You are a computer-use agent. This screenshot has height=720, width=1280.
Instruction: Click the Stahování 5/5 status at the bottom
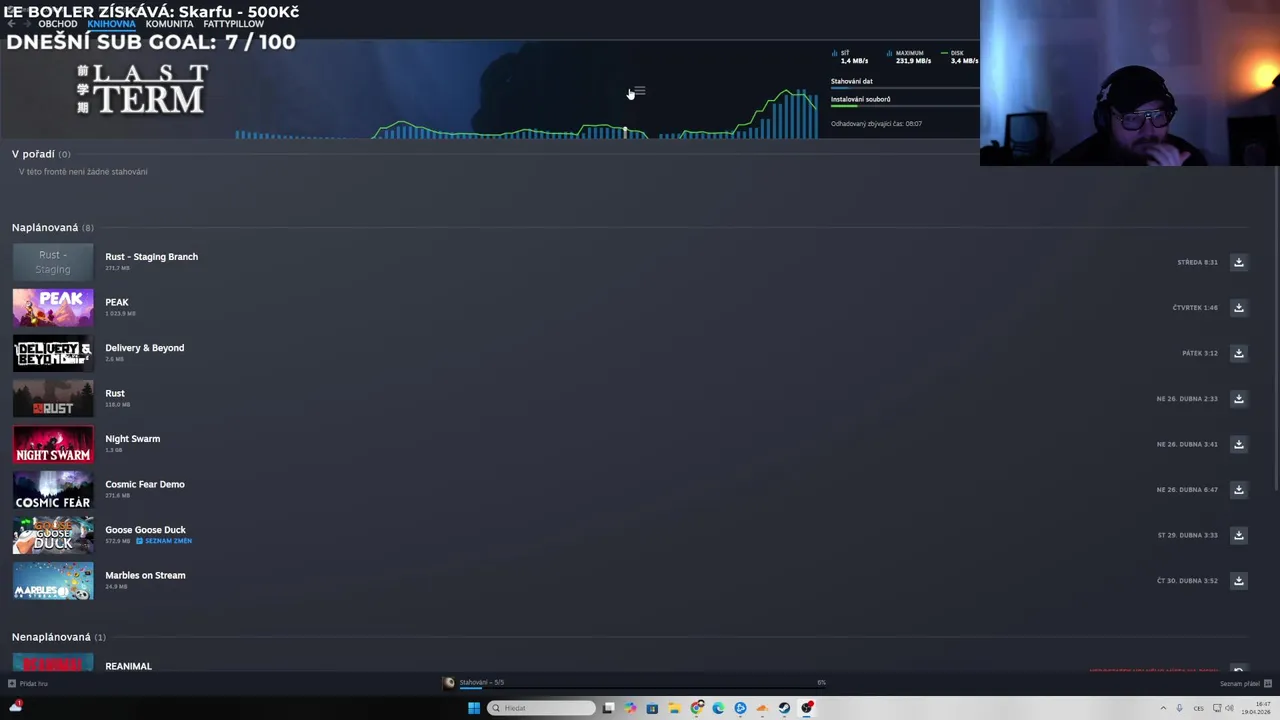click(x=481, y=682)
